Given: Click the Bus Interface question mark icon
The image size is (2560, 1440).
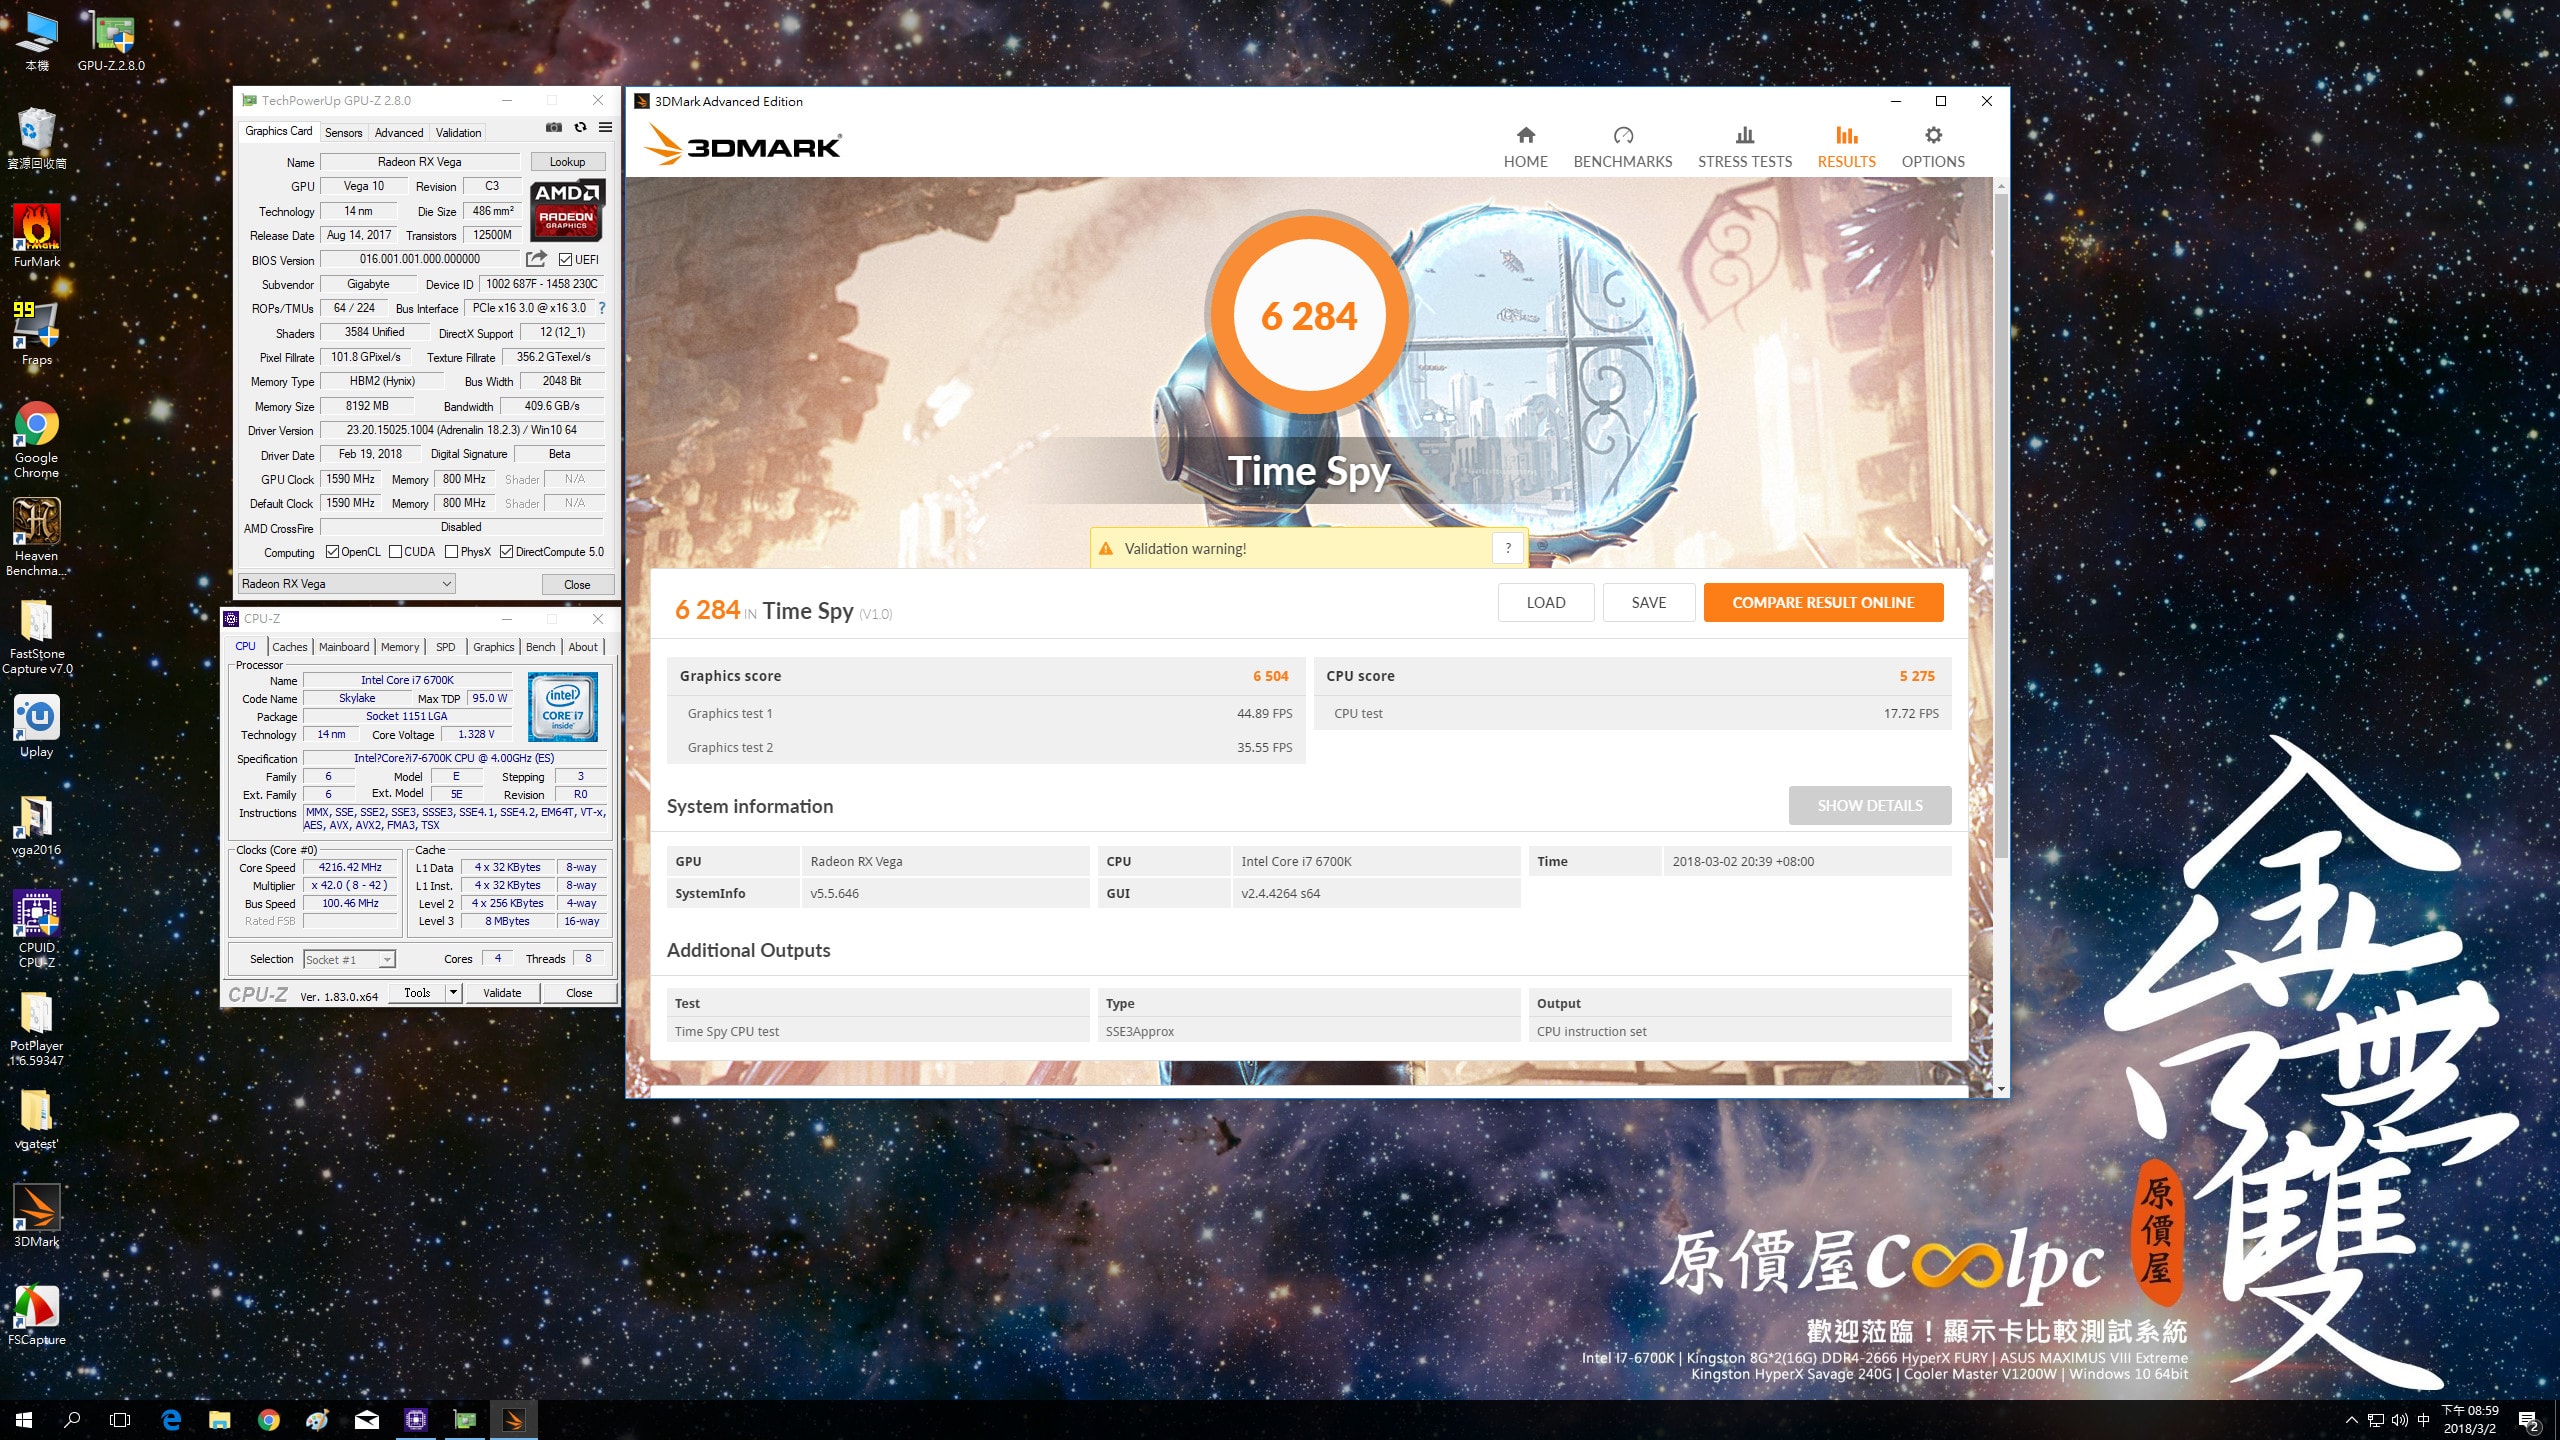Looking at the screenshot, I should point(602,308).
